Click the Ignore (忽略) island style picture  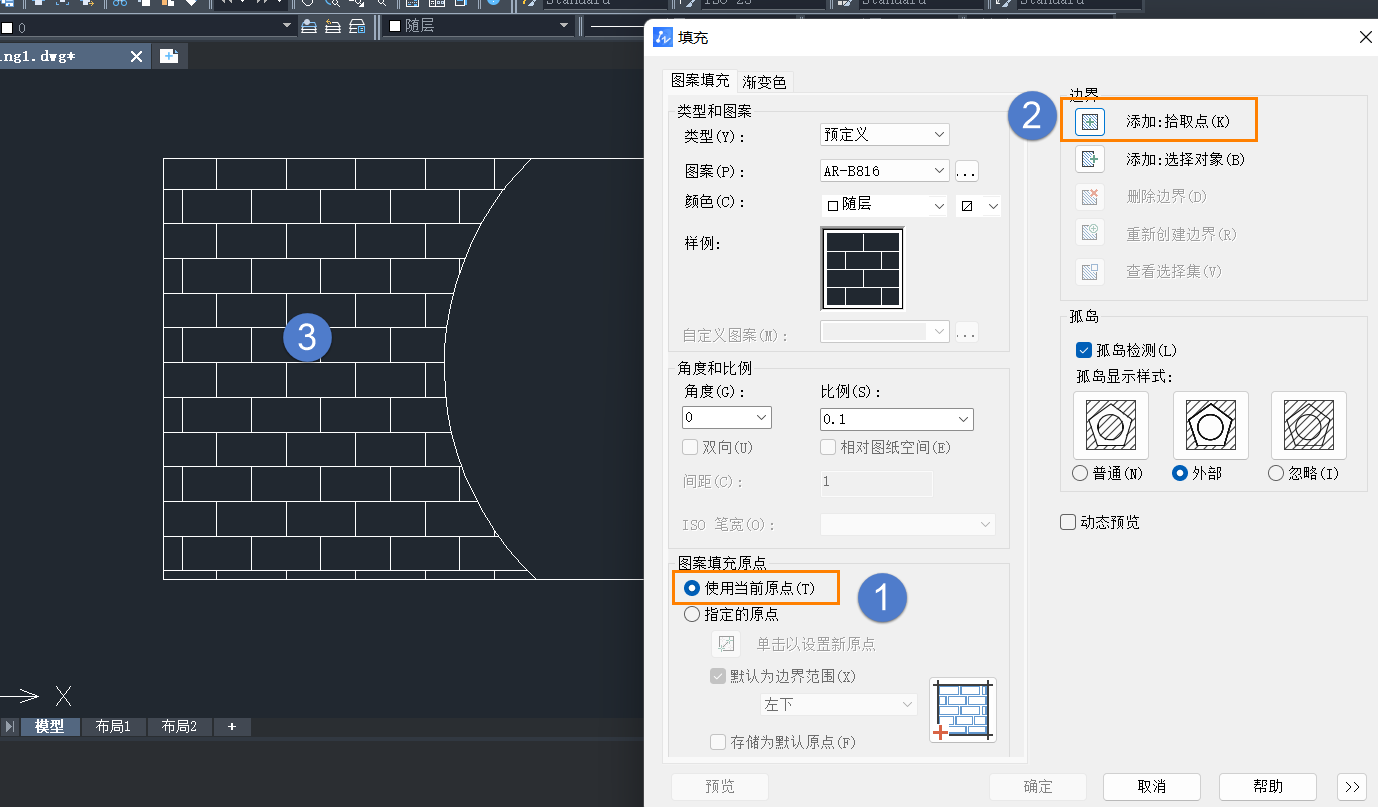pos(1308,426)
